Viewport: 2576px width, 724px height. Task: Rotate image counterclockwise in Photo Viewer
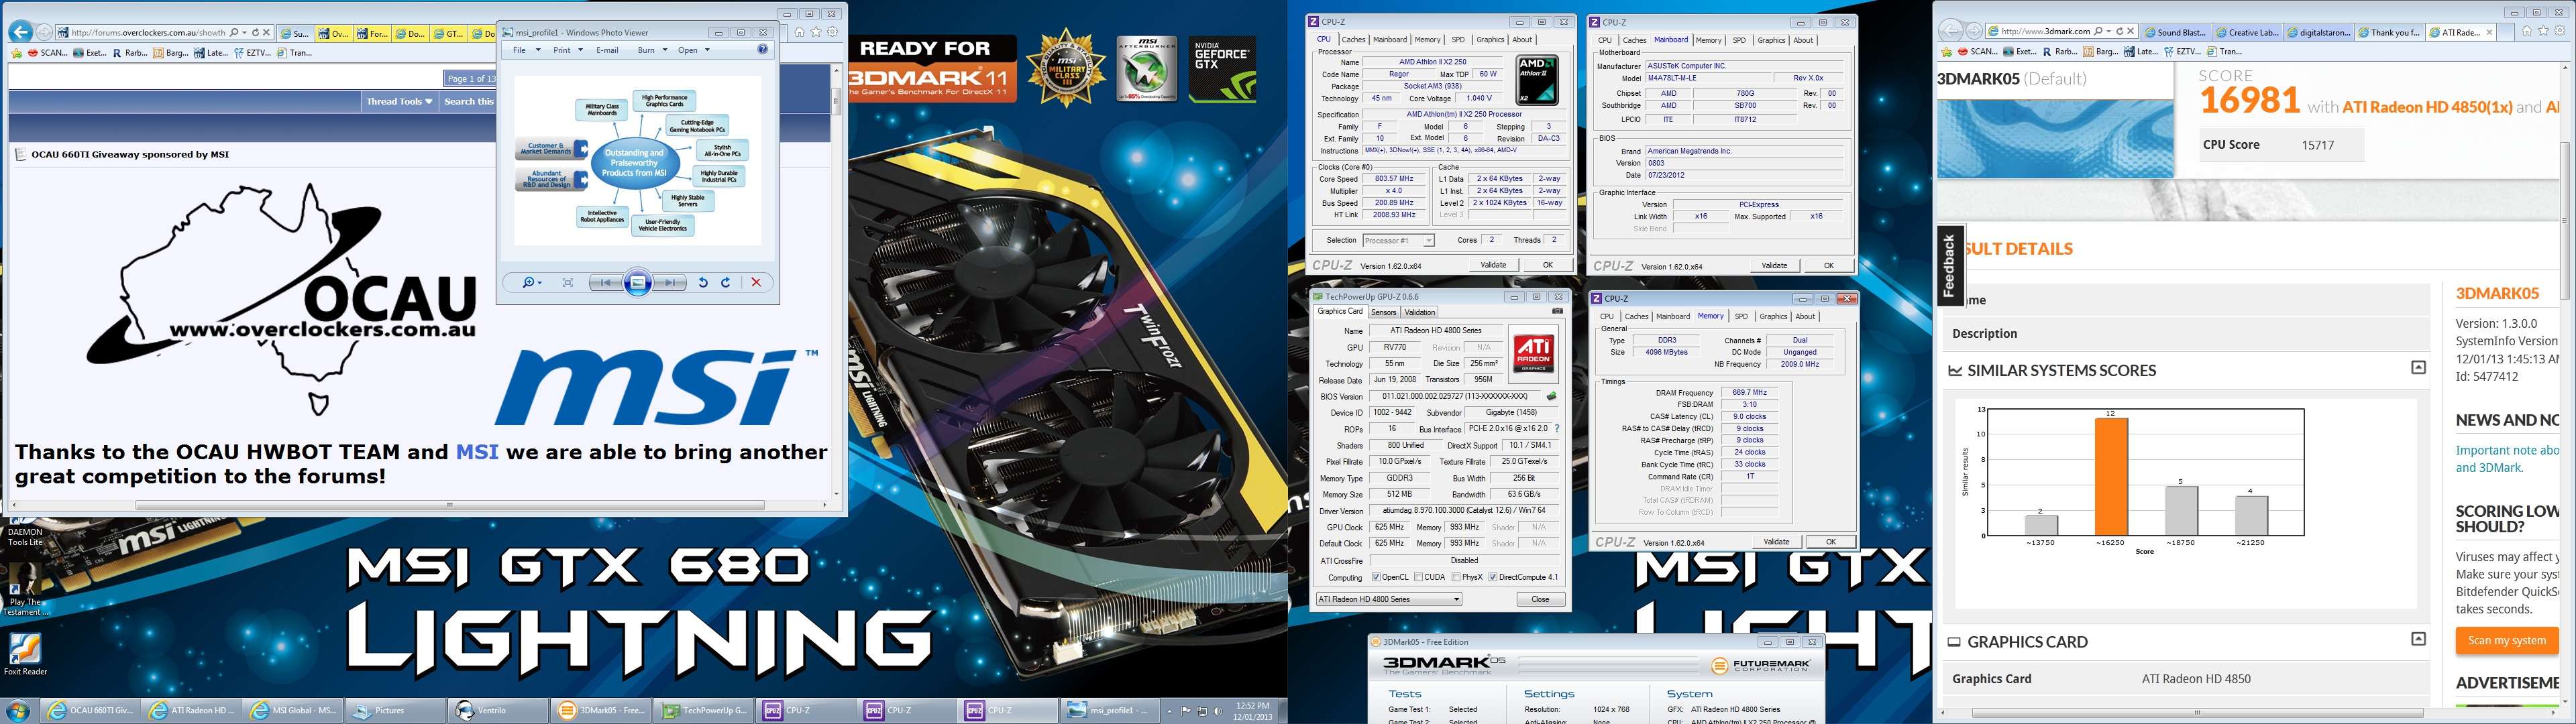point(703,283)
